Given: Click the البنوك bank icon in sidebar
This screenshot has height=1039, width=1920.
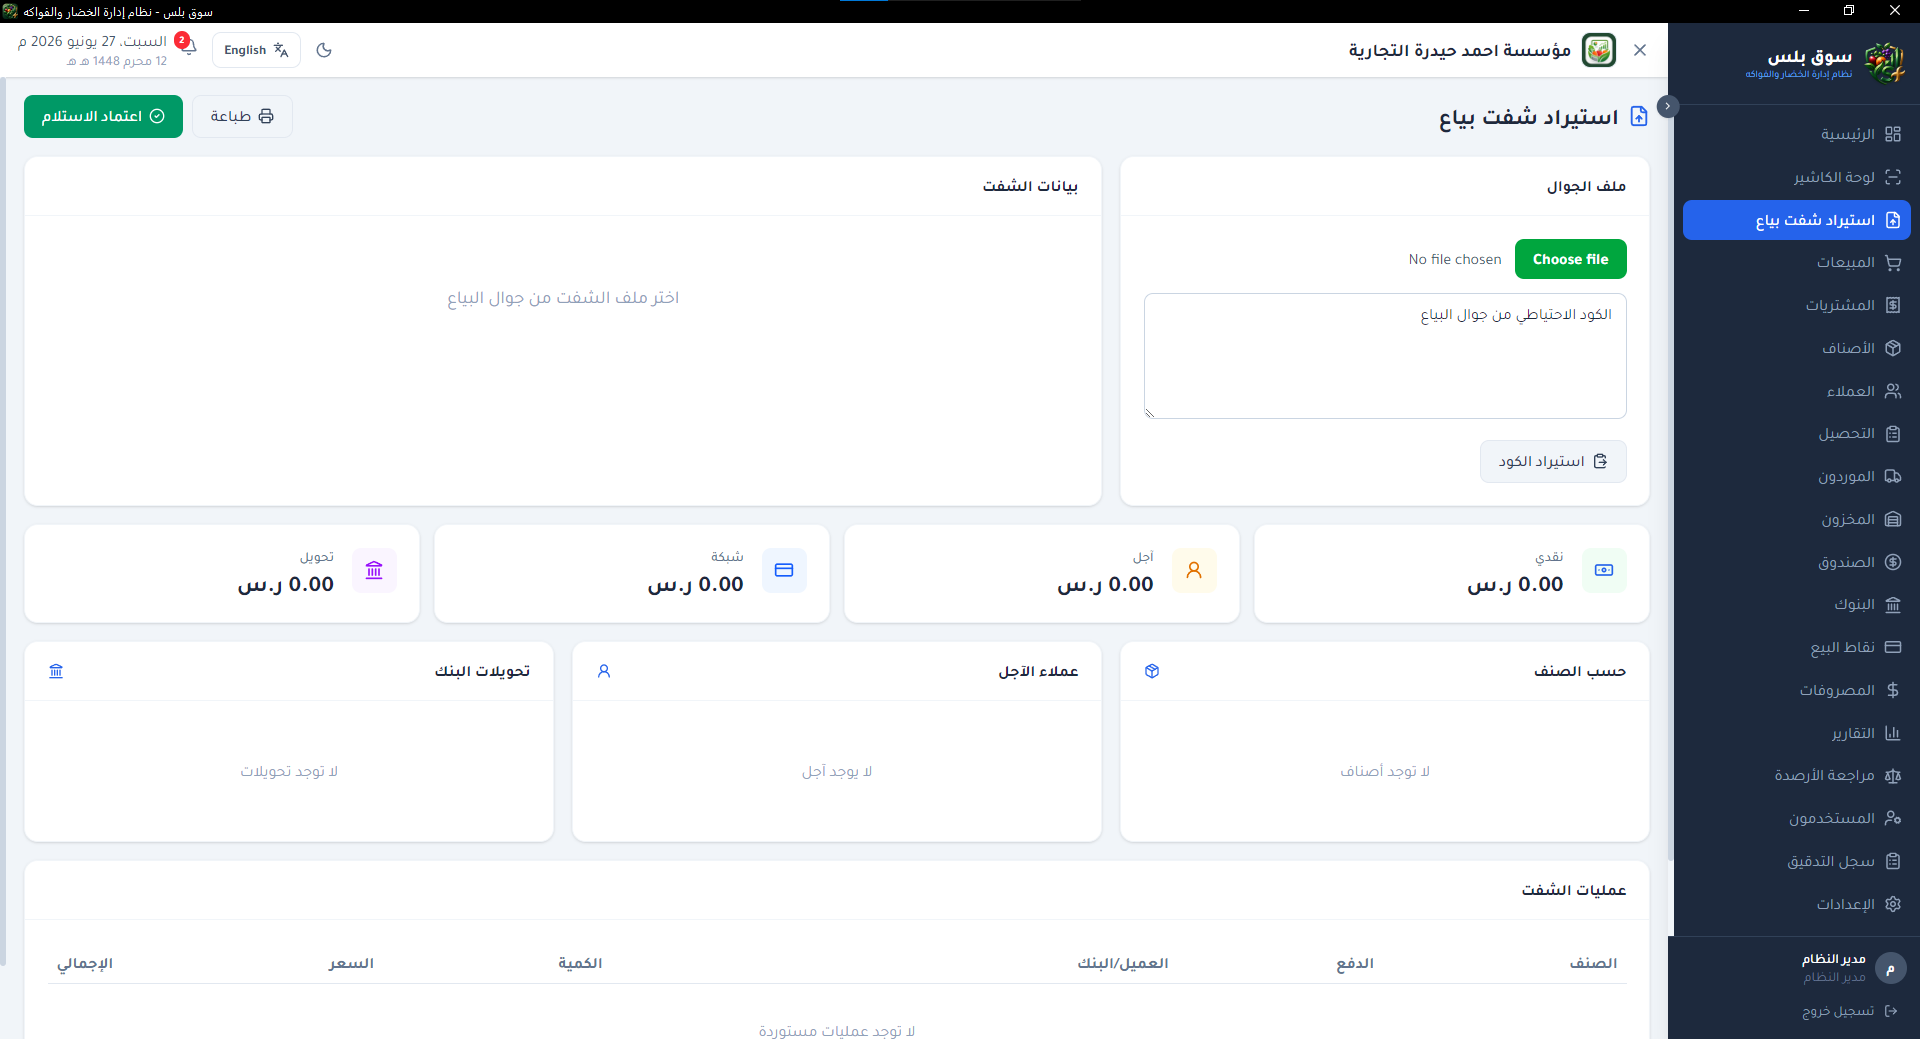Looking at the screenshot, I should point(1892,605).
